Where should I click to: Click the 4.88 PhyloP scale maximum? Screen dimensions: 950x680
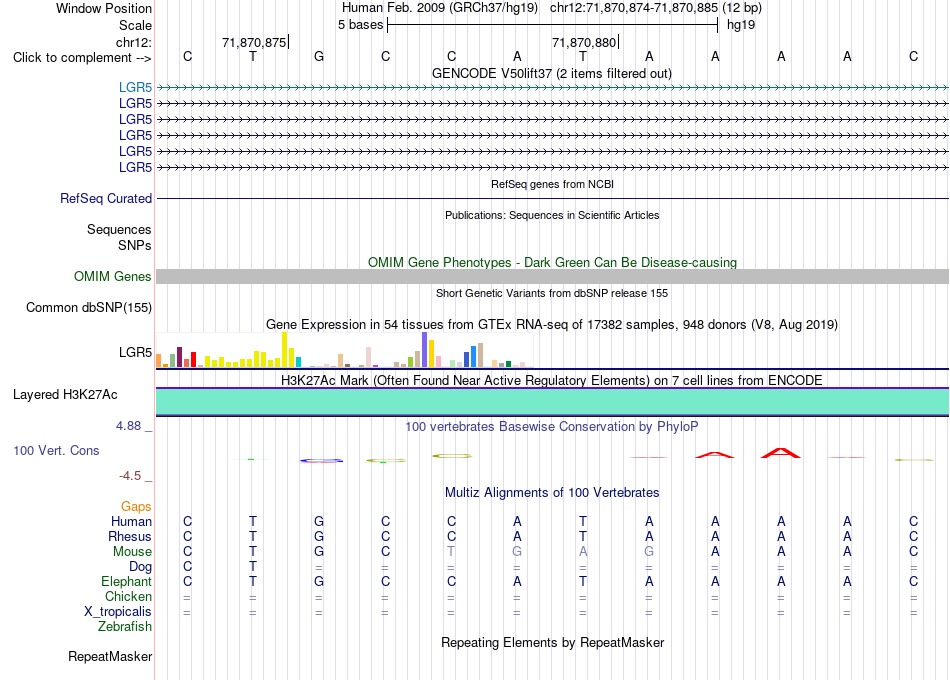(128, 426)
